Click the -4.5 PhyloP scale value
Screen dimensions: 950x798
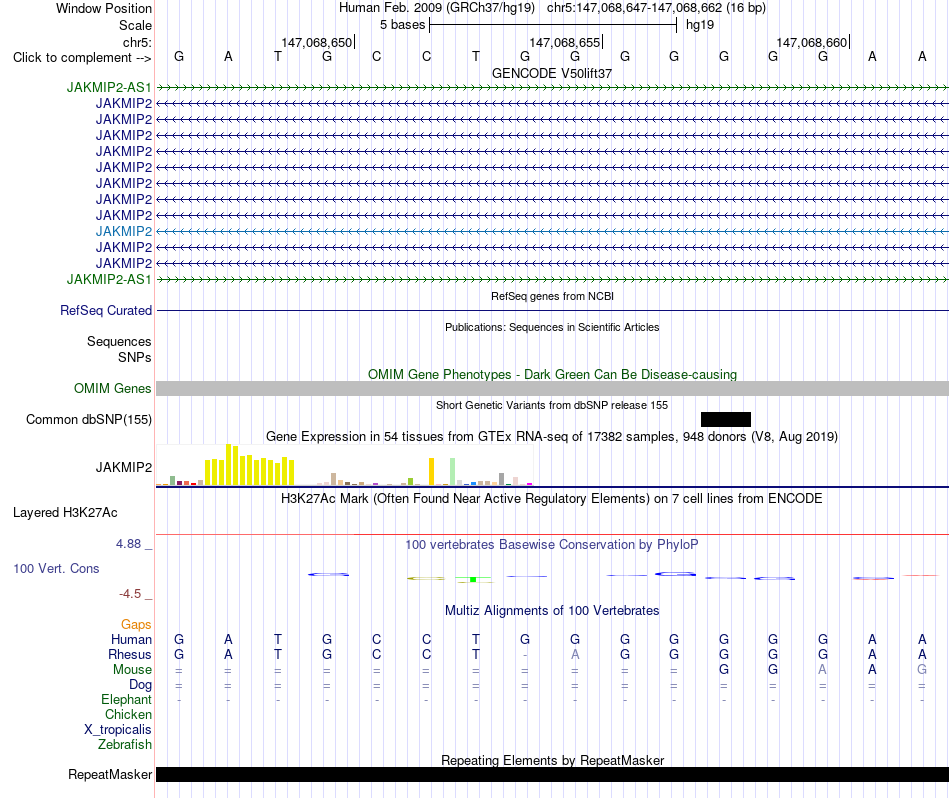point(130,594)
